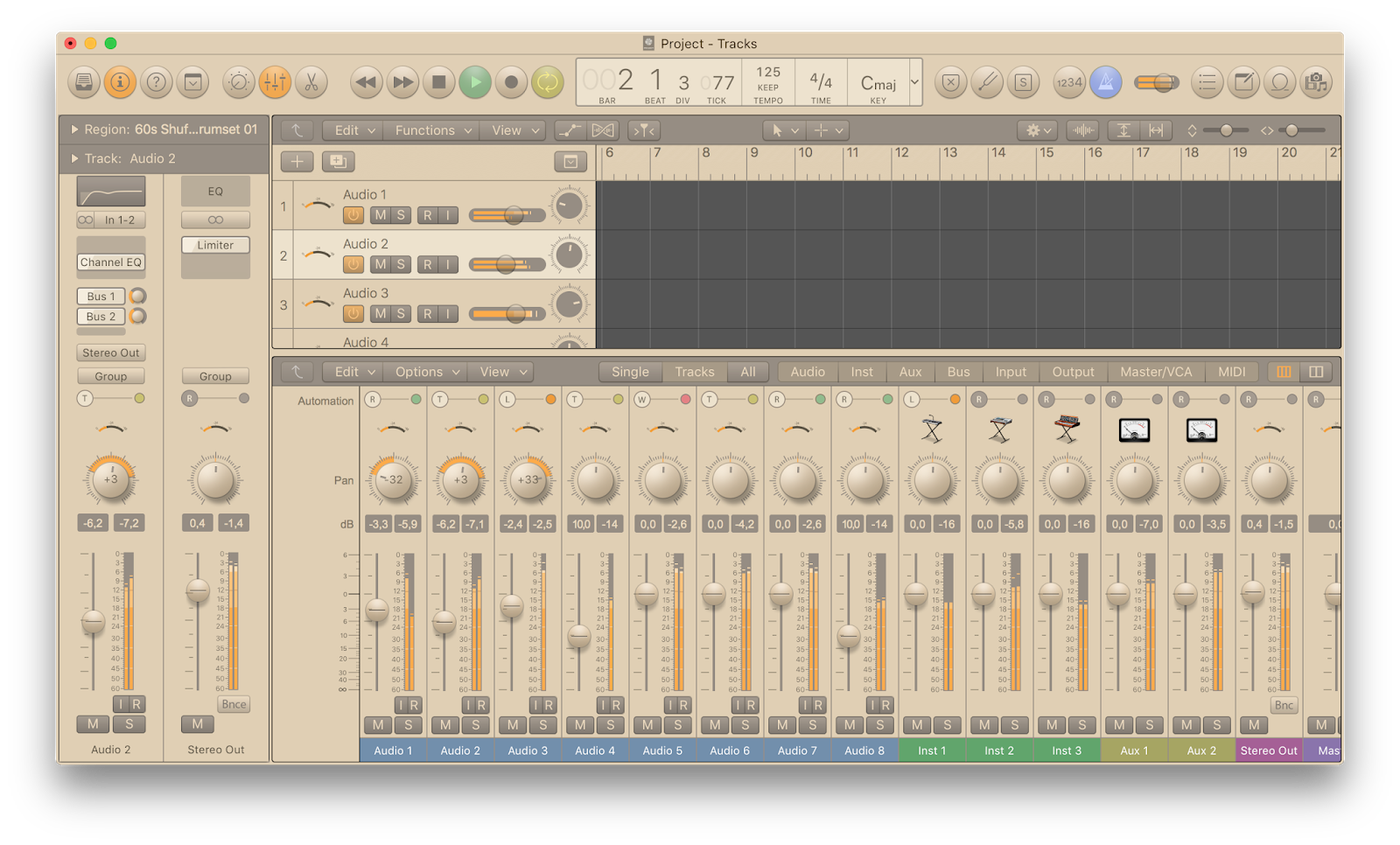Open the List Editors button
Image resolution: width=1400 pixels, height=845 pixels.
(x=1208, y=82)
